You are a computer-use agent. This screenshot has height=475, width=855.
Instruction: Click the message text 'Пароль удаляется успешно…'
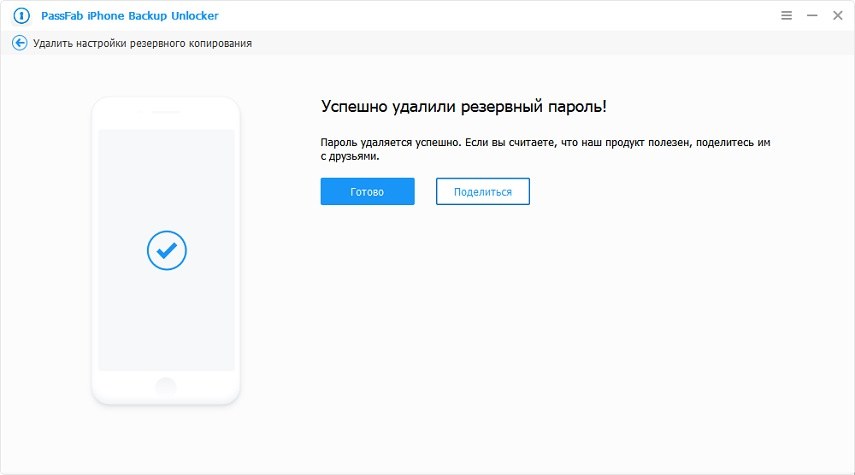pos(545,149)
